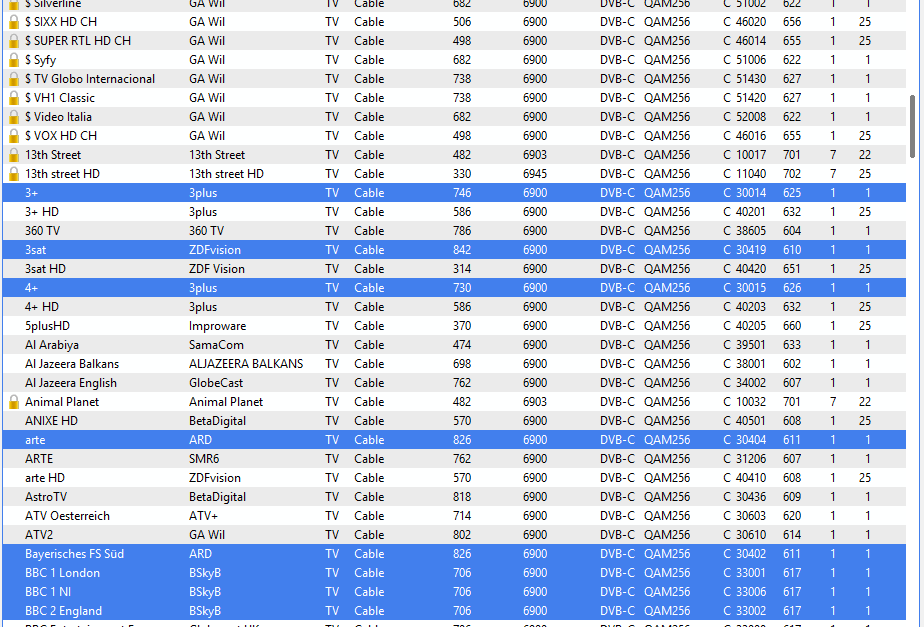
Task: Click the BBC 2 England channel
Action: click(64, 611)
